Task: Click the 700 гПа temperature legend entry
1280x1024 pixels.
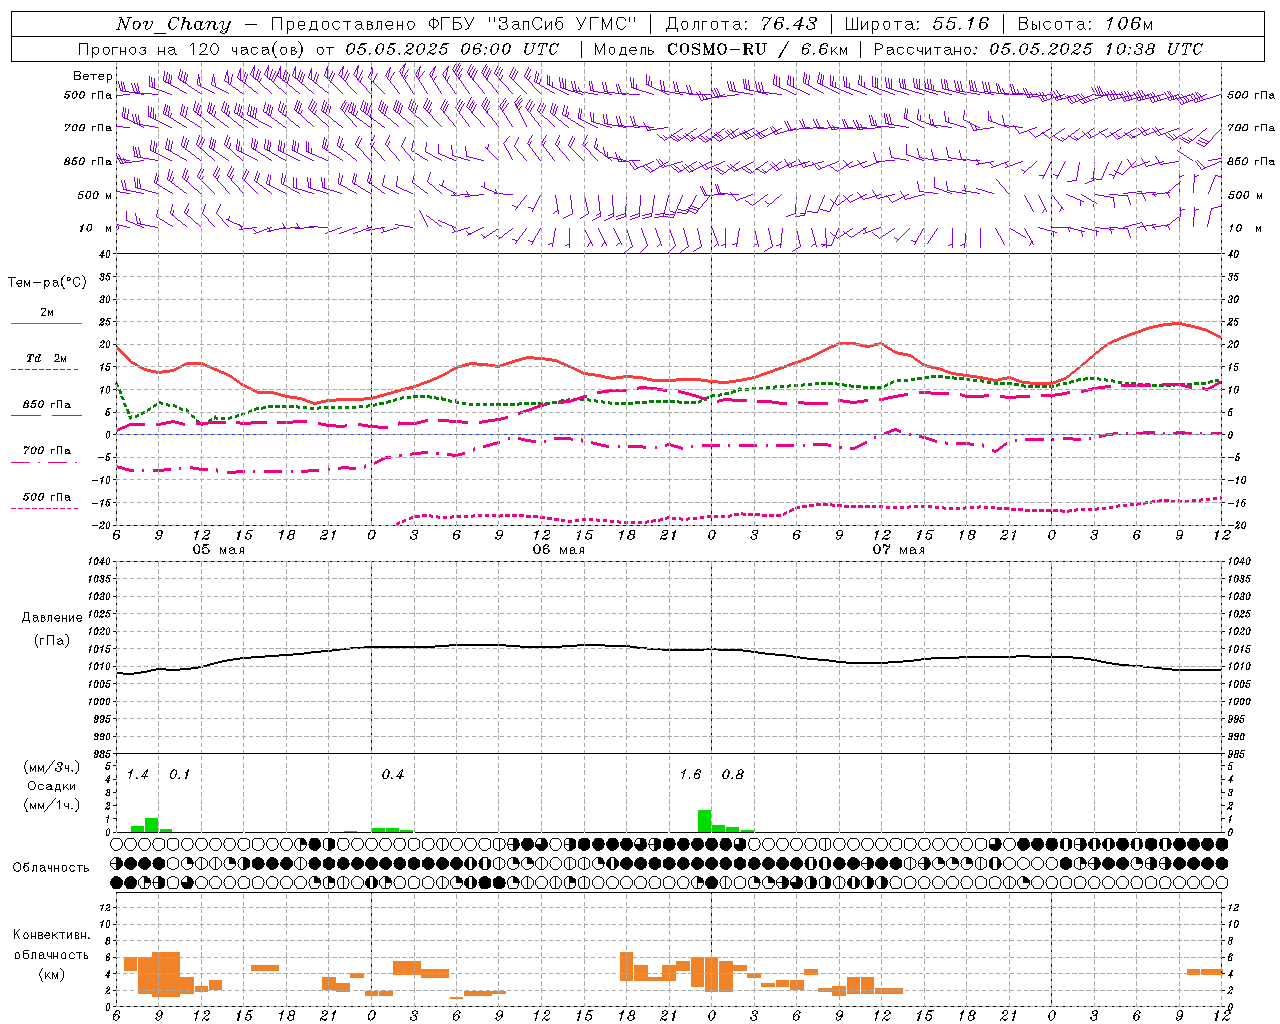Action: pos(47,451)
